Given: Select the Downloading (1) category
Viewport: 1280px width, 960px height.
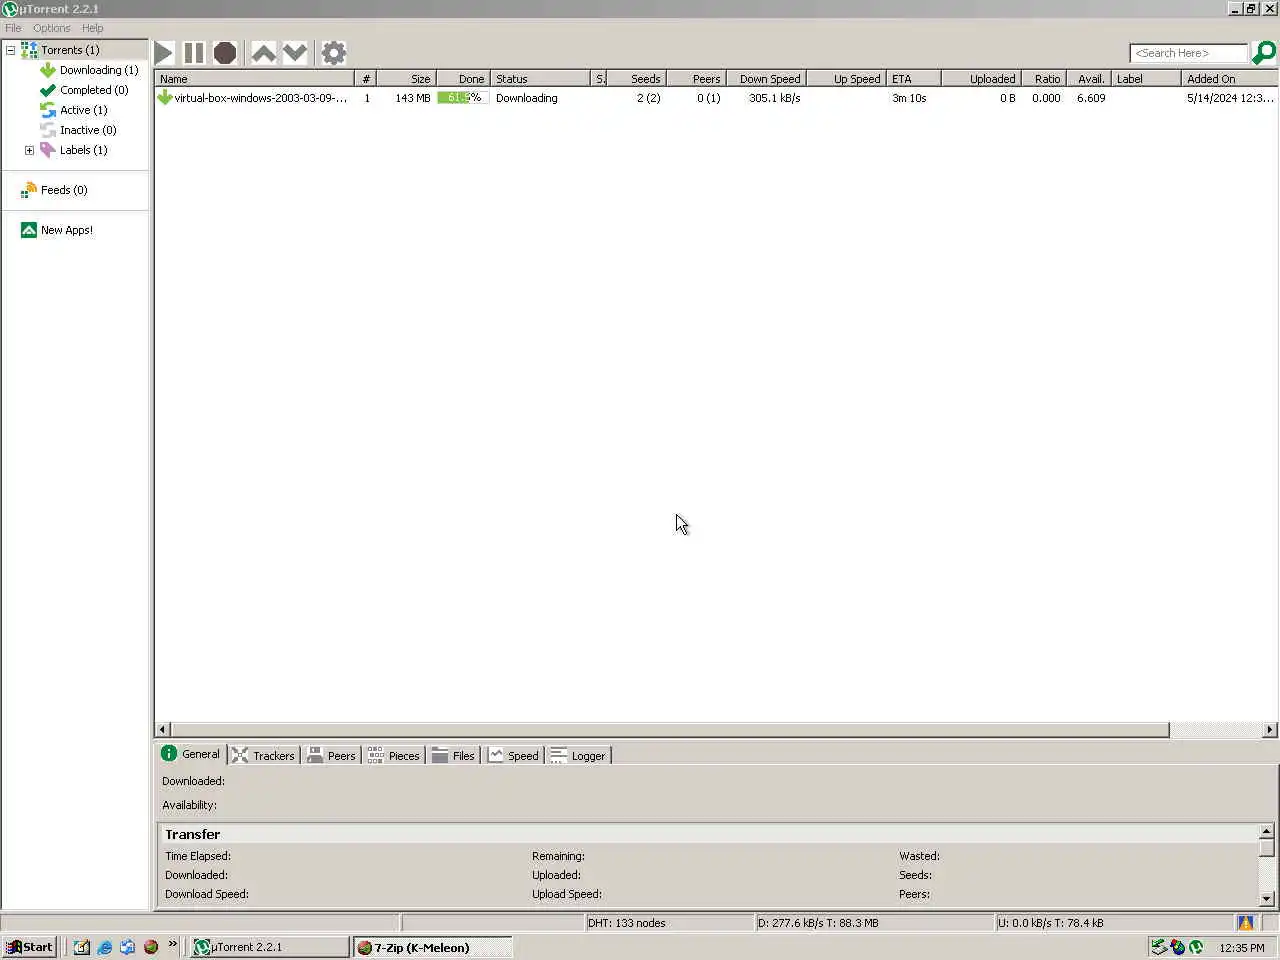Looking at the screenshot, I should click(x=89, y=70).
